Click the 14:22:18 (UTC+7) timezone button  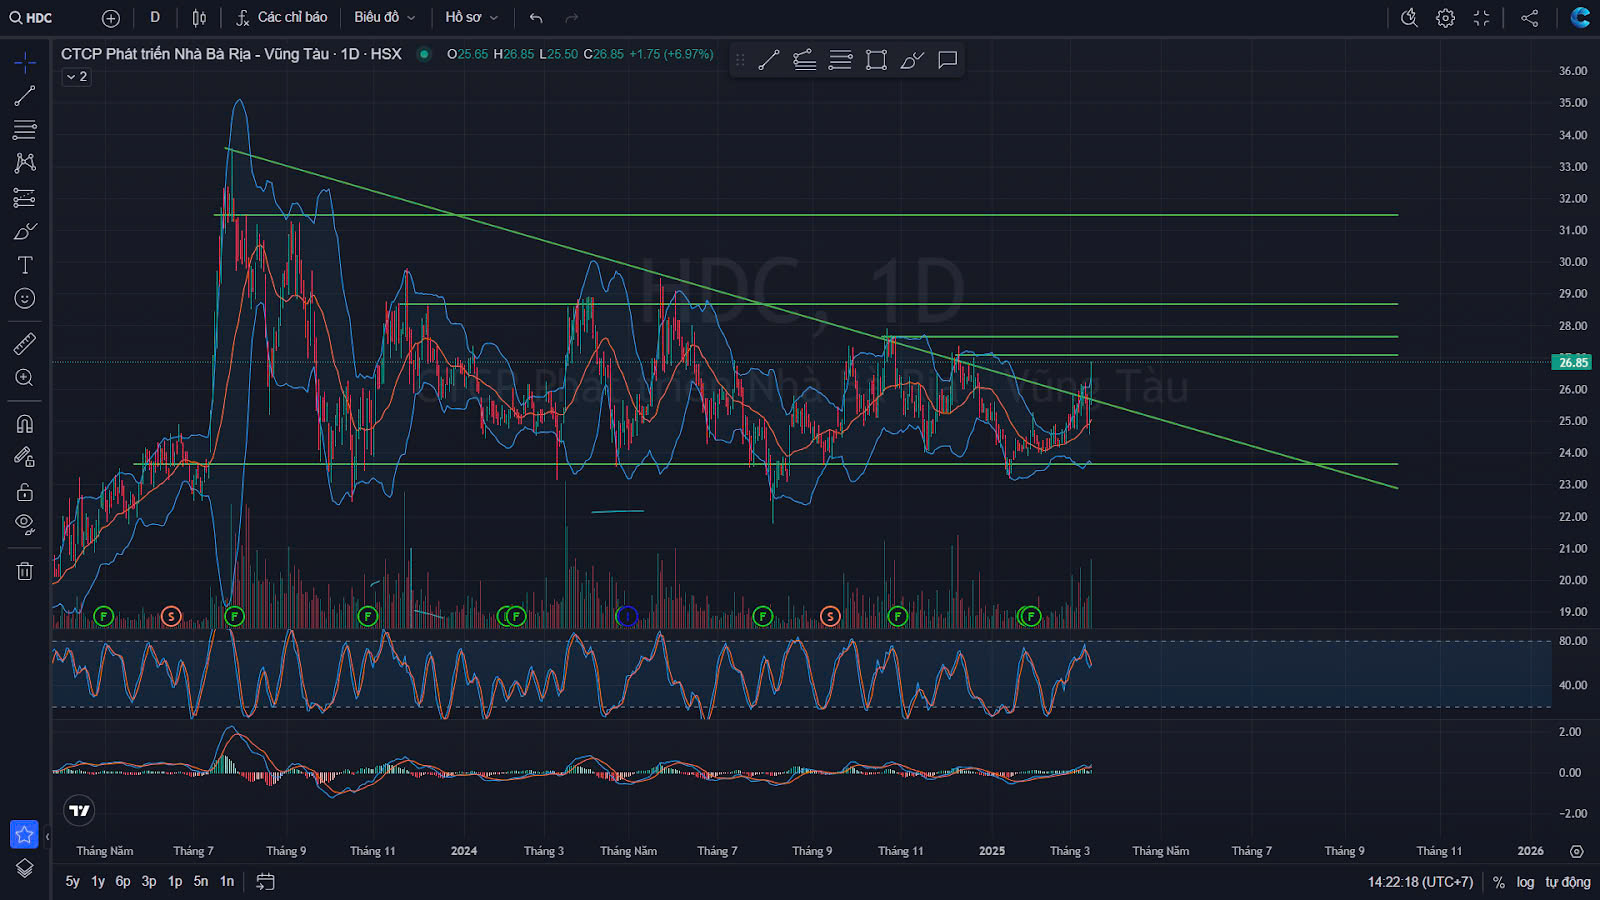point(1420,882)
